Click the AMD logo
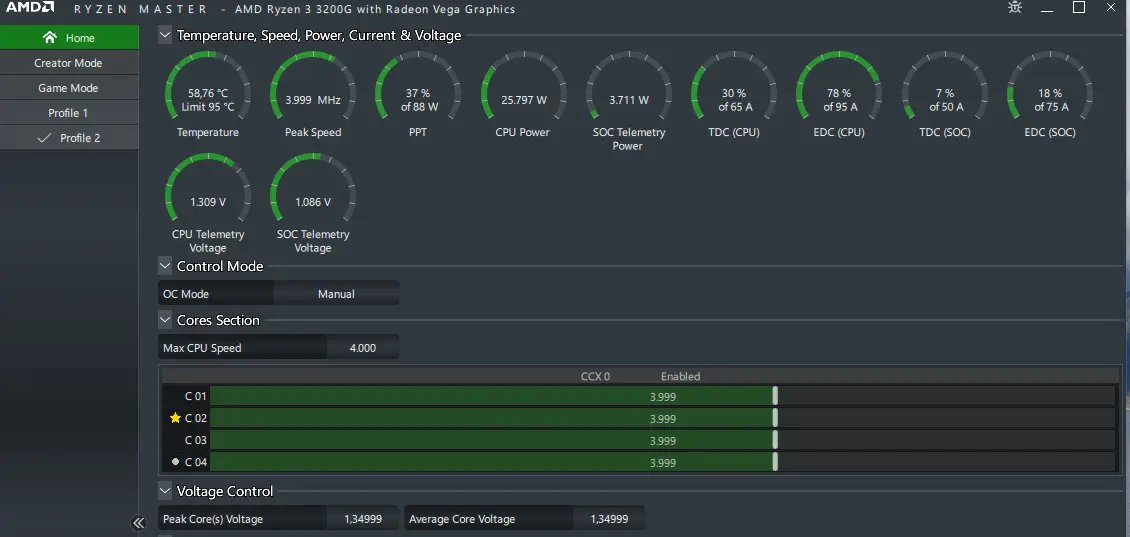Viewport: 1130px width, 537px height. (x=30, y=8)
